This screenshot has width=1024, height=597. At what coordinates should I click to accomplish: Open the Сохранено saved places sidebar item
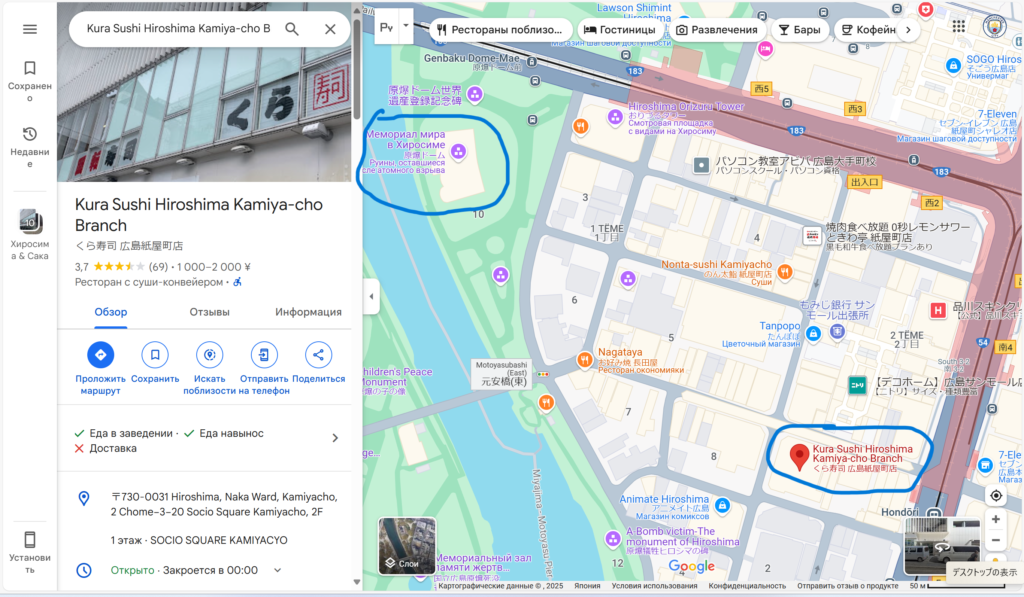[x=30, y=82]
